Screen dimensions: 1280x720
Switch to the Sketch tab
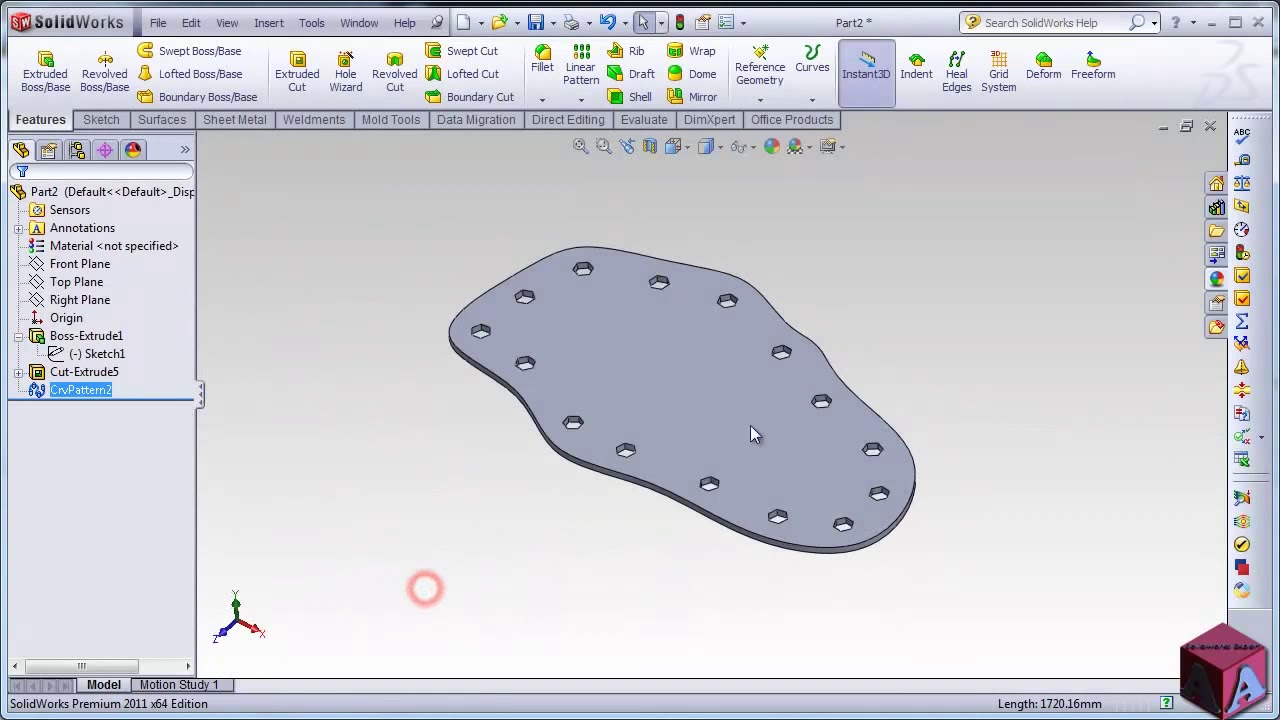tap(101, 120)
